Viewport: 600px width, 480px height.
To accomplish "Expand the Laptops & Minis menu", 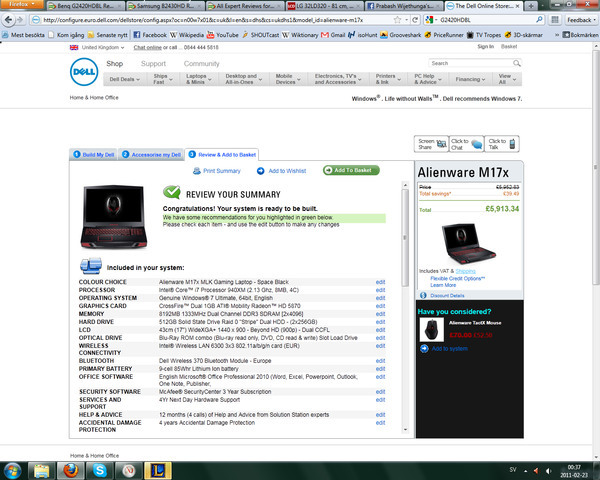I will [x=195, y=80].
